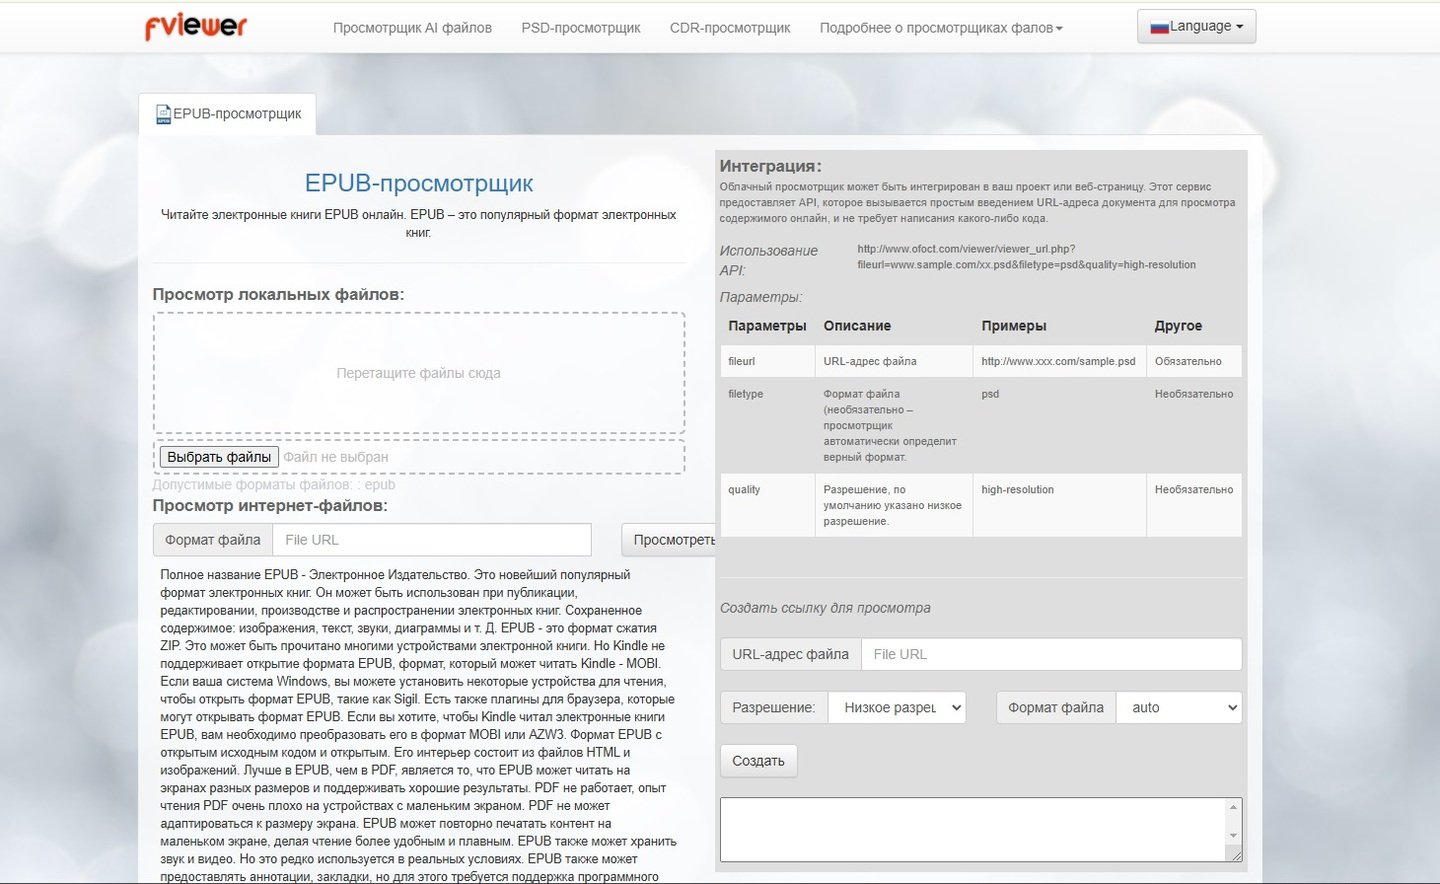Screen dimensions: 1440x884
Task: Open the 'Формат файла' auto dropdown
Action: (x=1179, y=707)
